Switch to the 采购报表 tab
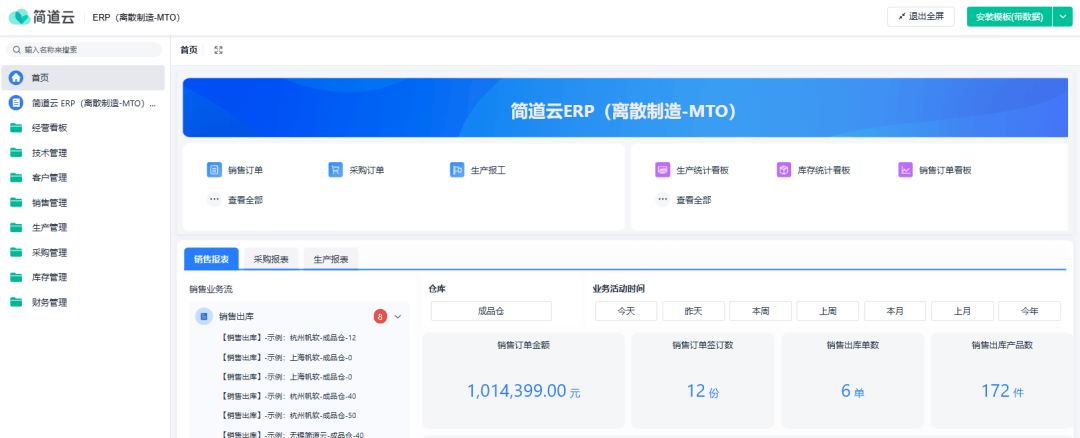 [x=271, y=259]
